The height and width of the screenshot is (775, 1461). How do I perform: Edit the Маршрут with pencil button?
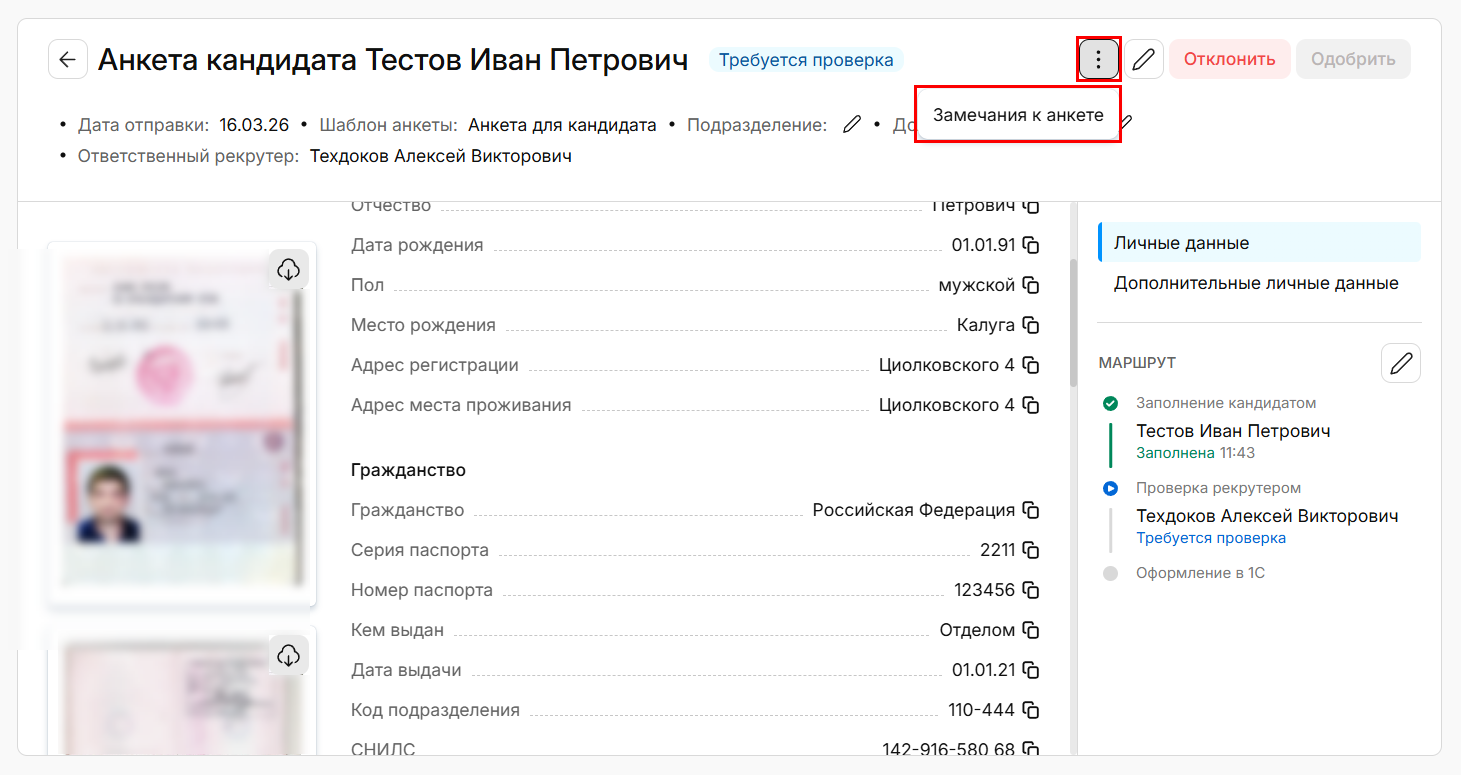click(x=1400, y=363)
